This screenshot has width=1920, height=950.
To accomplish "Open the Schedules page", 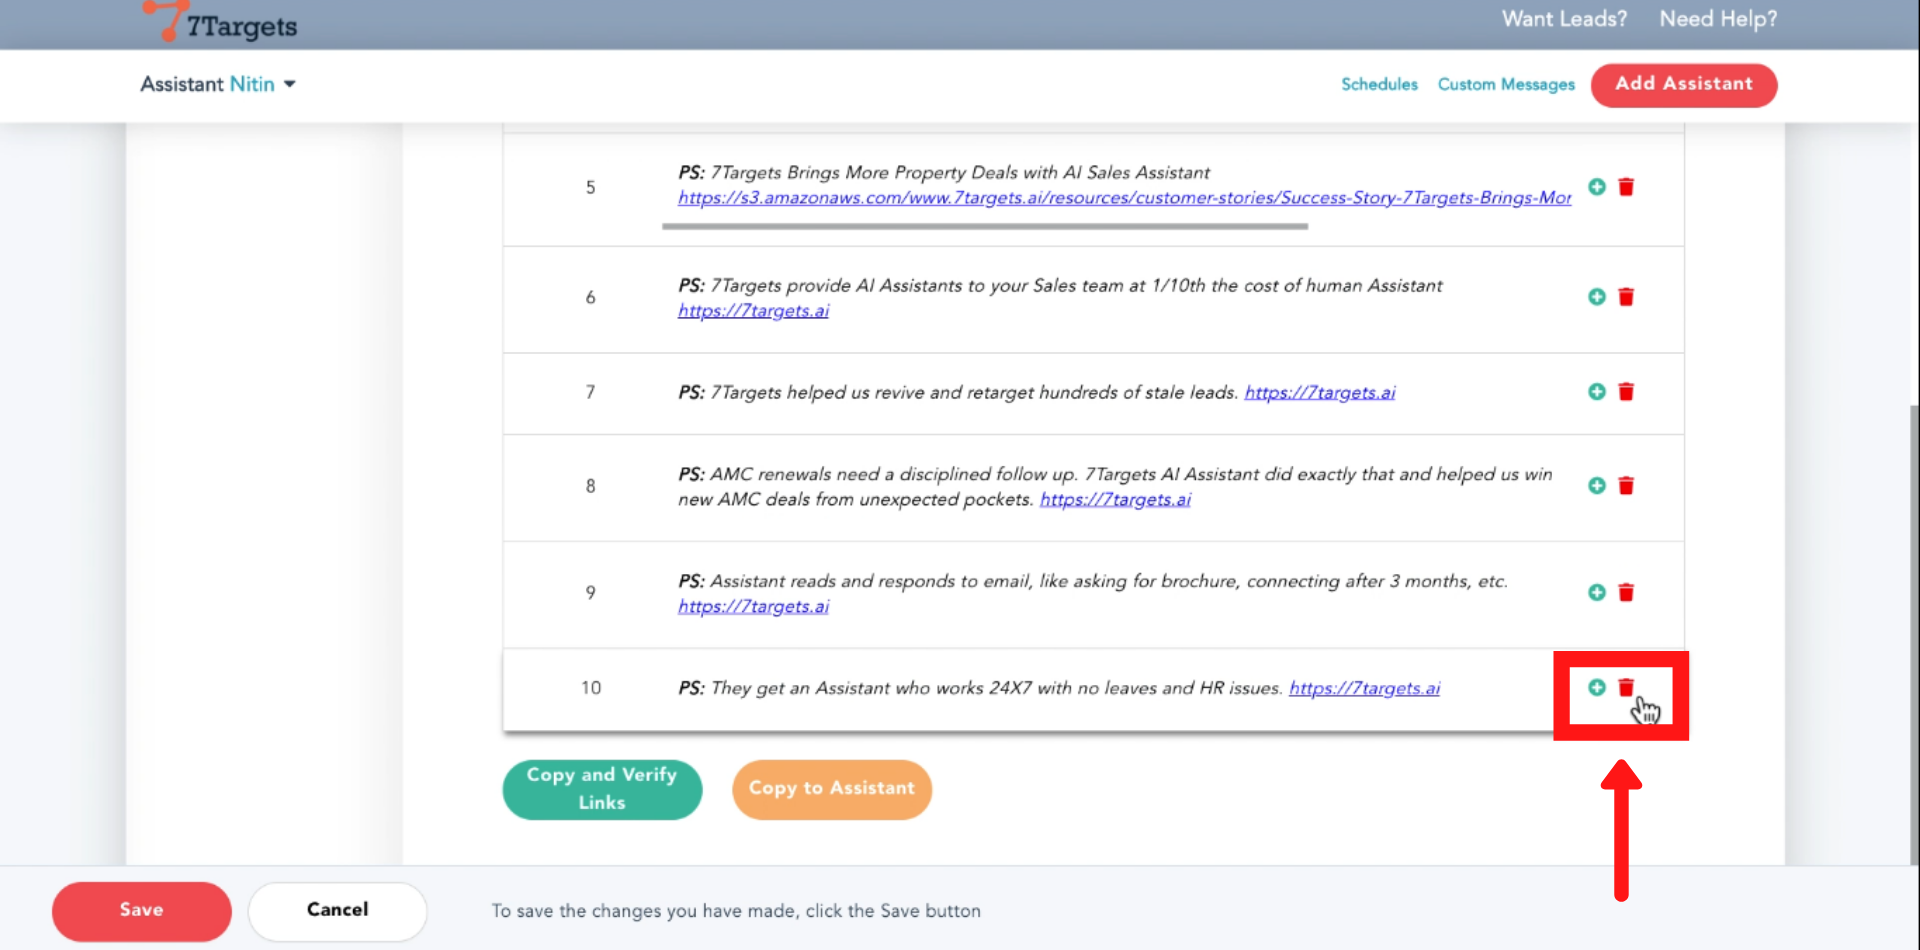I will pos(1379,85).
